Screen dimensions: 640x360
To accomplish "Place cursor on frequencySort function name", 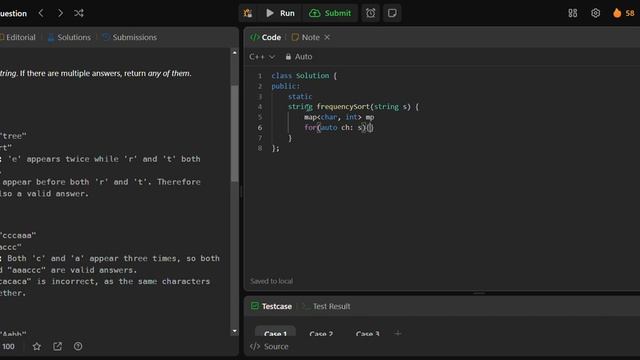I will (343, 107).
